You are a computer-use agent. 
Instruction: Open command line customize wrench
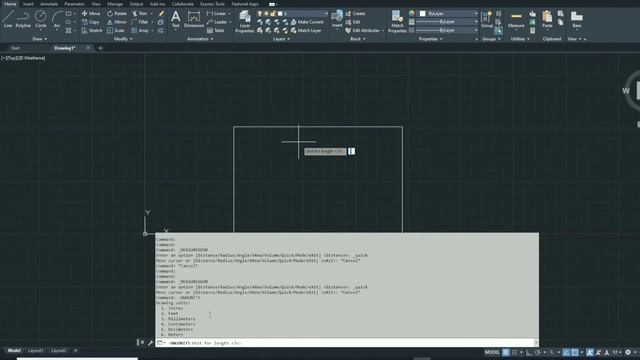pos(150,342)
